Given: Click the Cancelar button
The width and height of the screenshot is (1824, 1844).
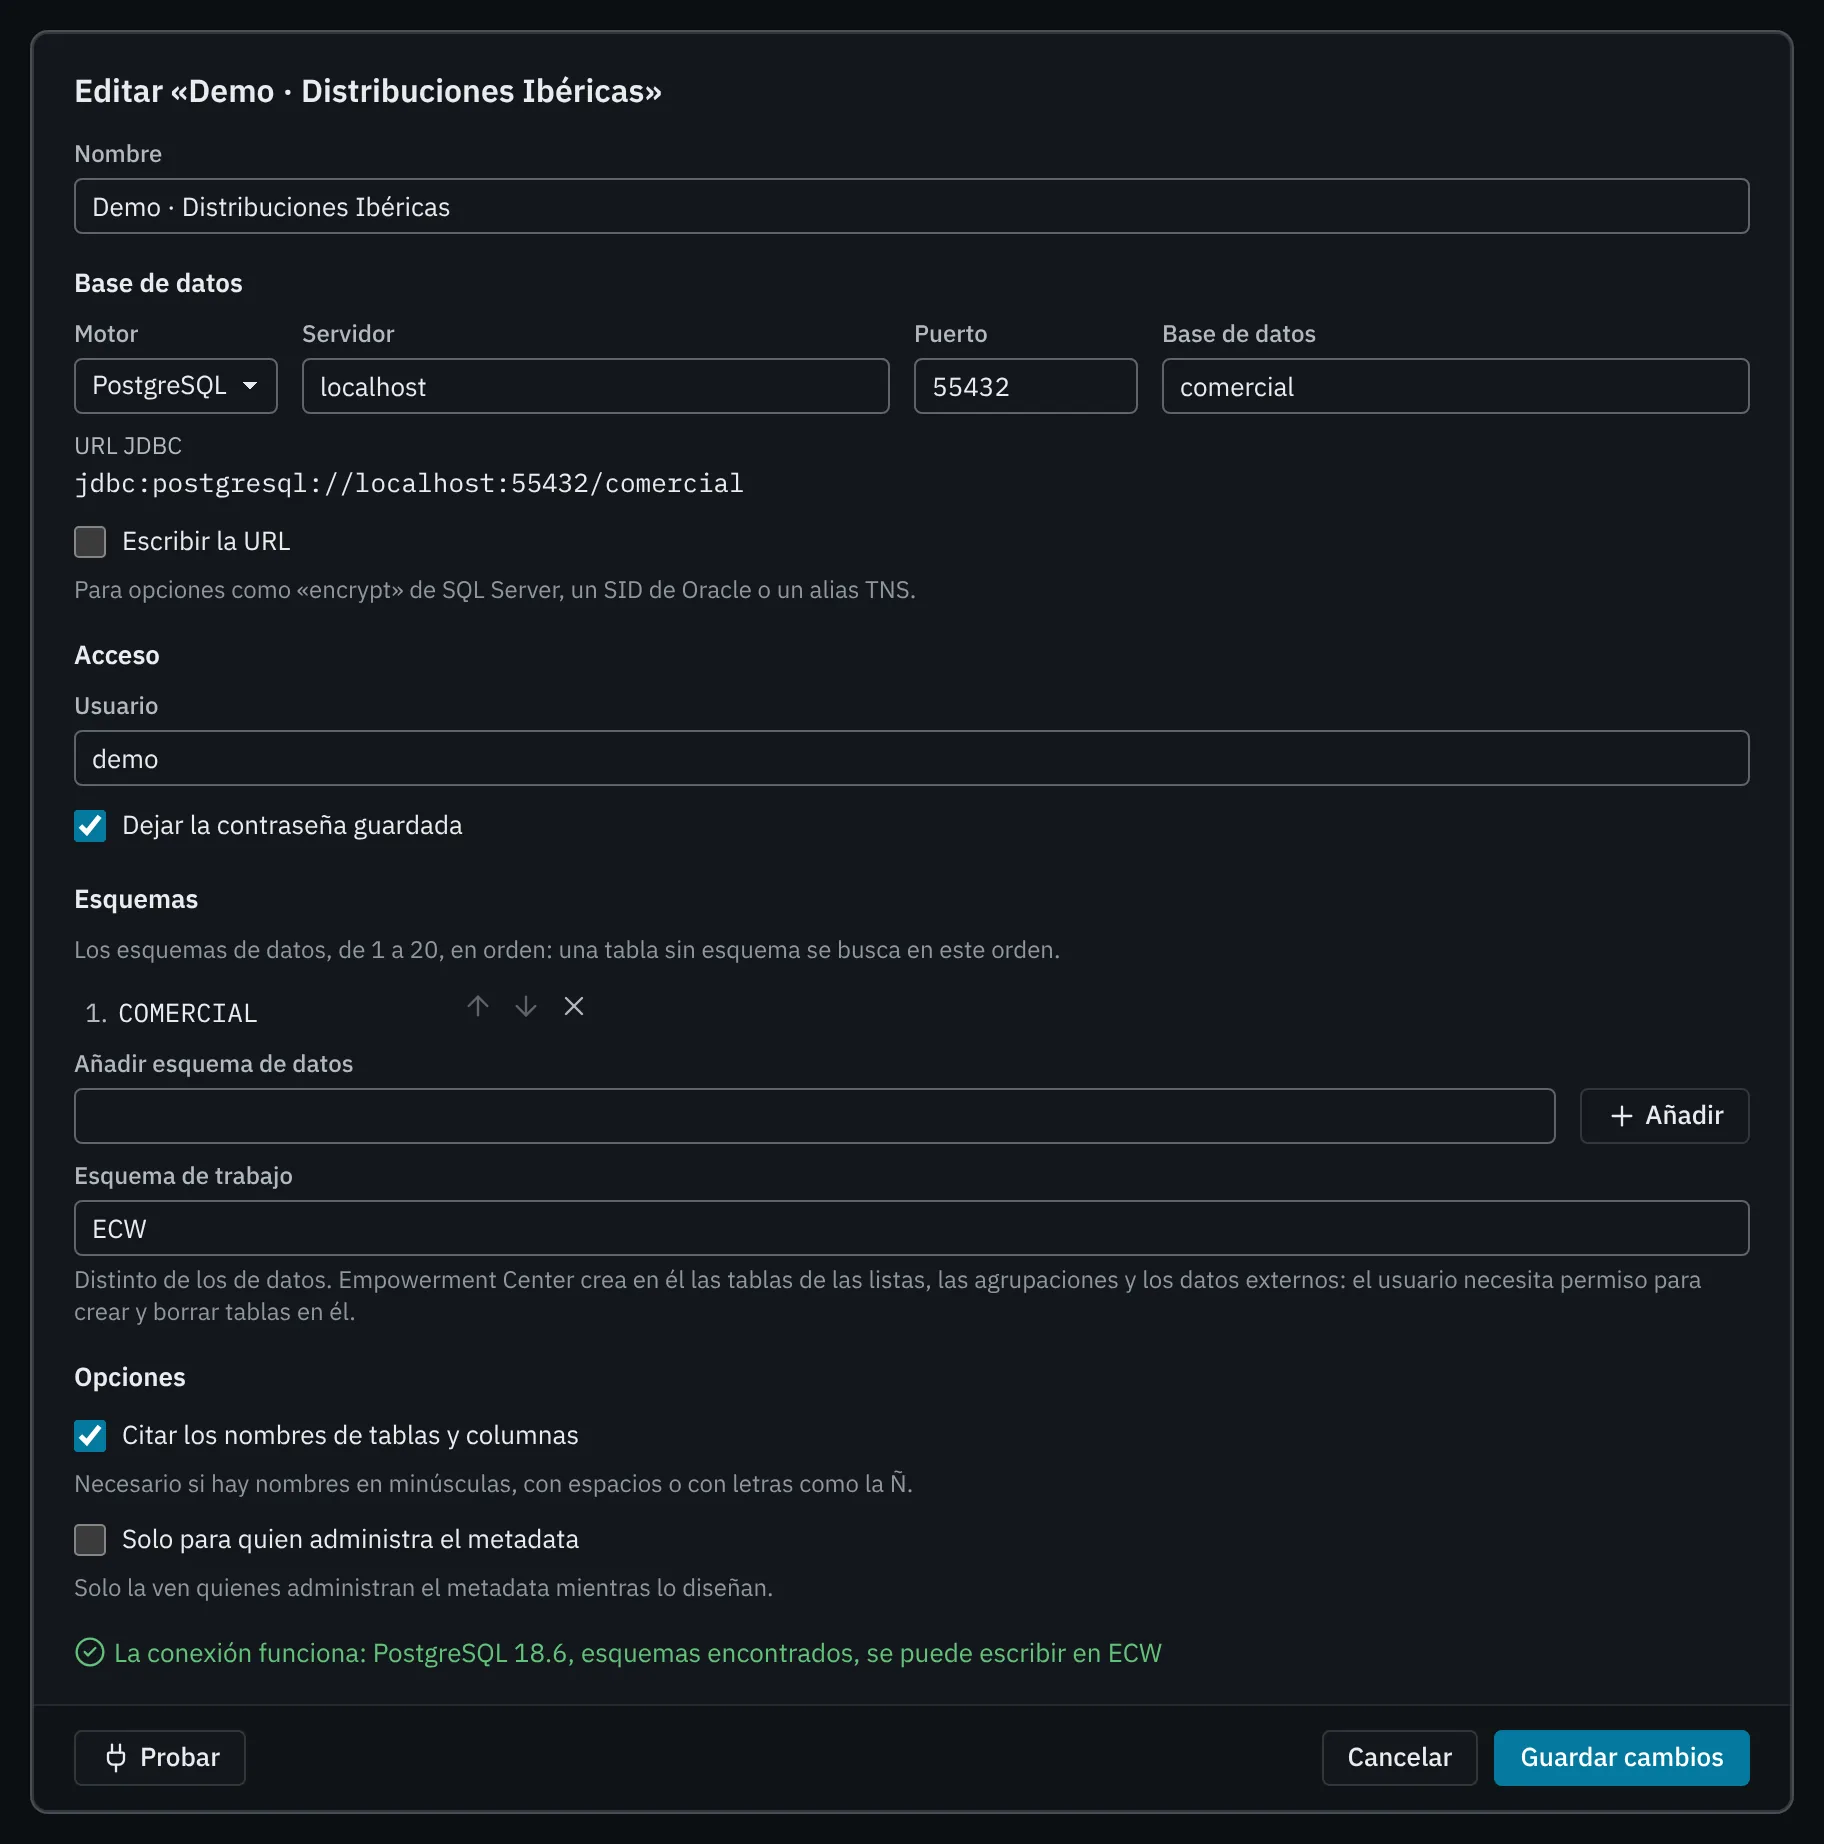Looking at the screenshot, I should point(1399,1758).
